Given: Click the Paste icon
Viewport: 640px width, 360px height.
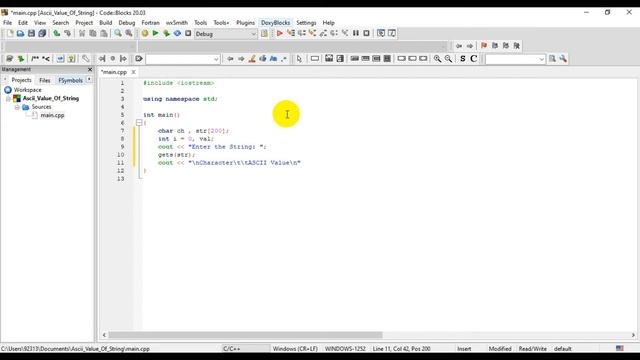Looking at the screenshot, I should tap(104, 33).
